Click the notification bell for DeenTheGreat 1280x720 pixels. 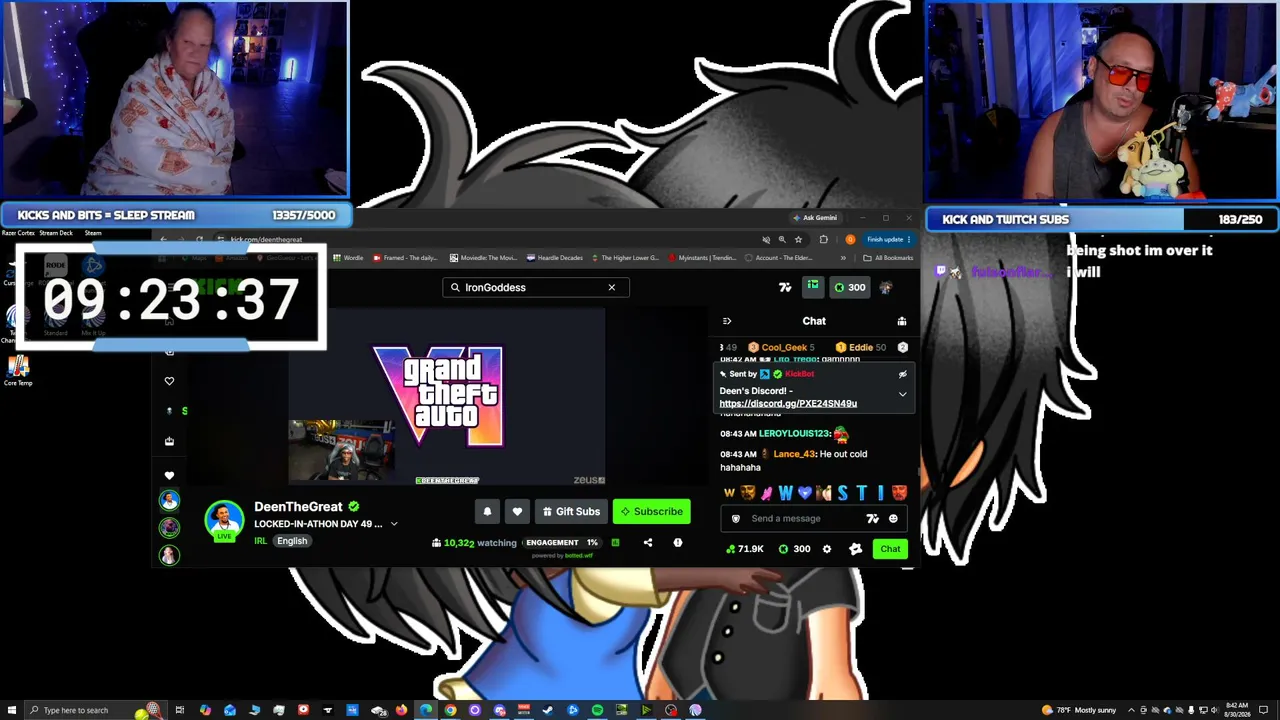[487, 511]
